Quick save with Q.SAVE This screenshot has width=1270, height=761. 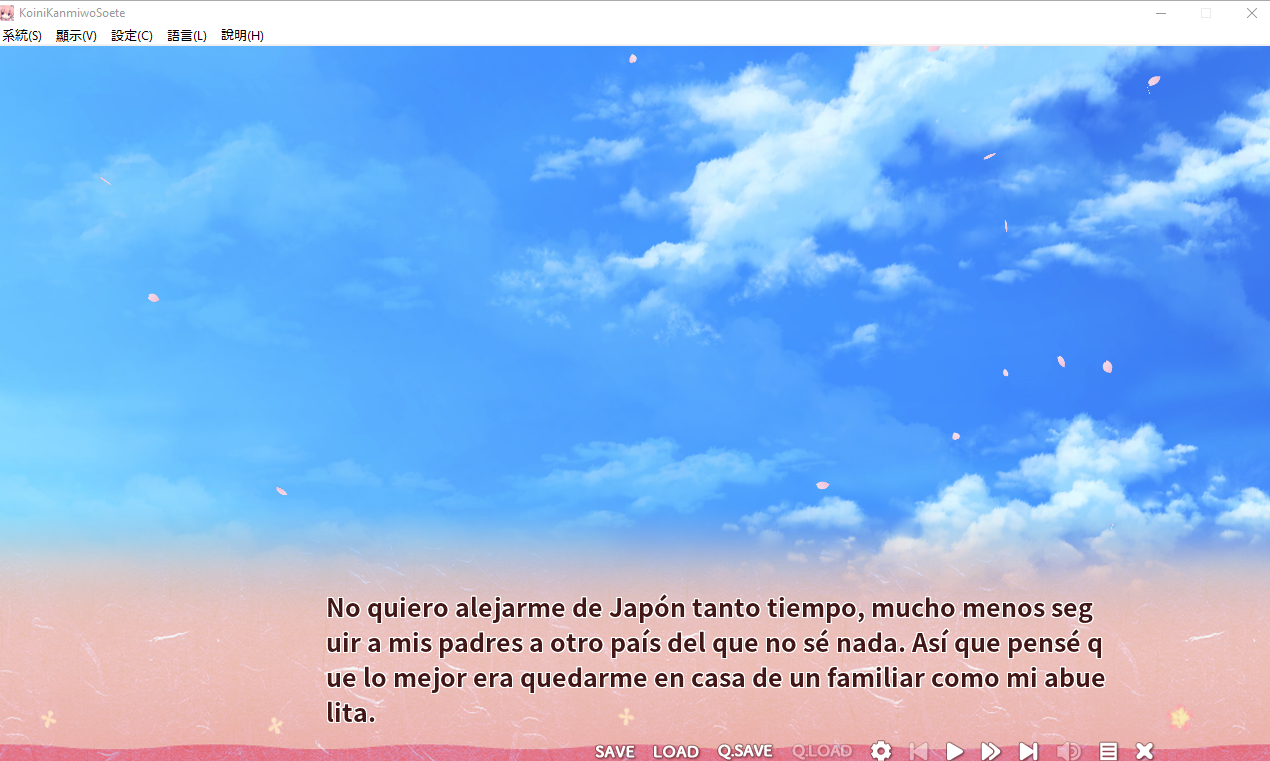click(745, 752)
